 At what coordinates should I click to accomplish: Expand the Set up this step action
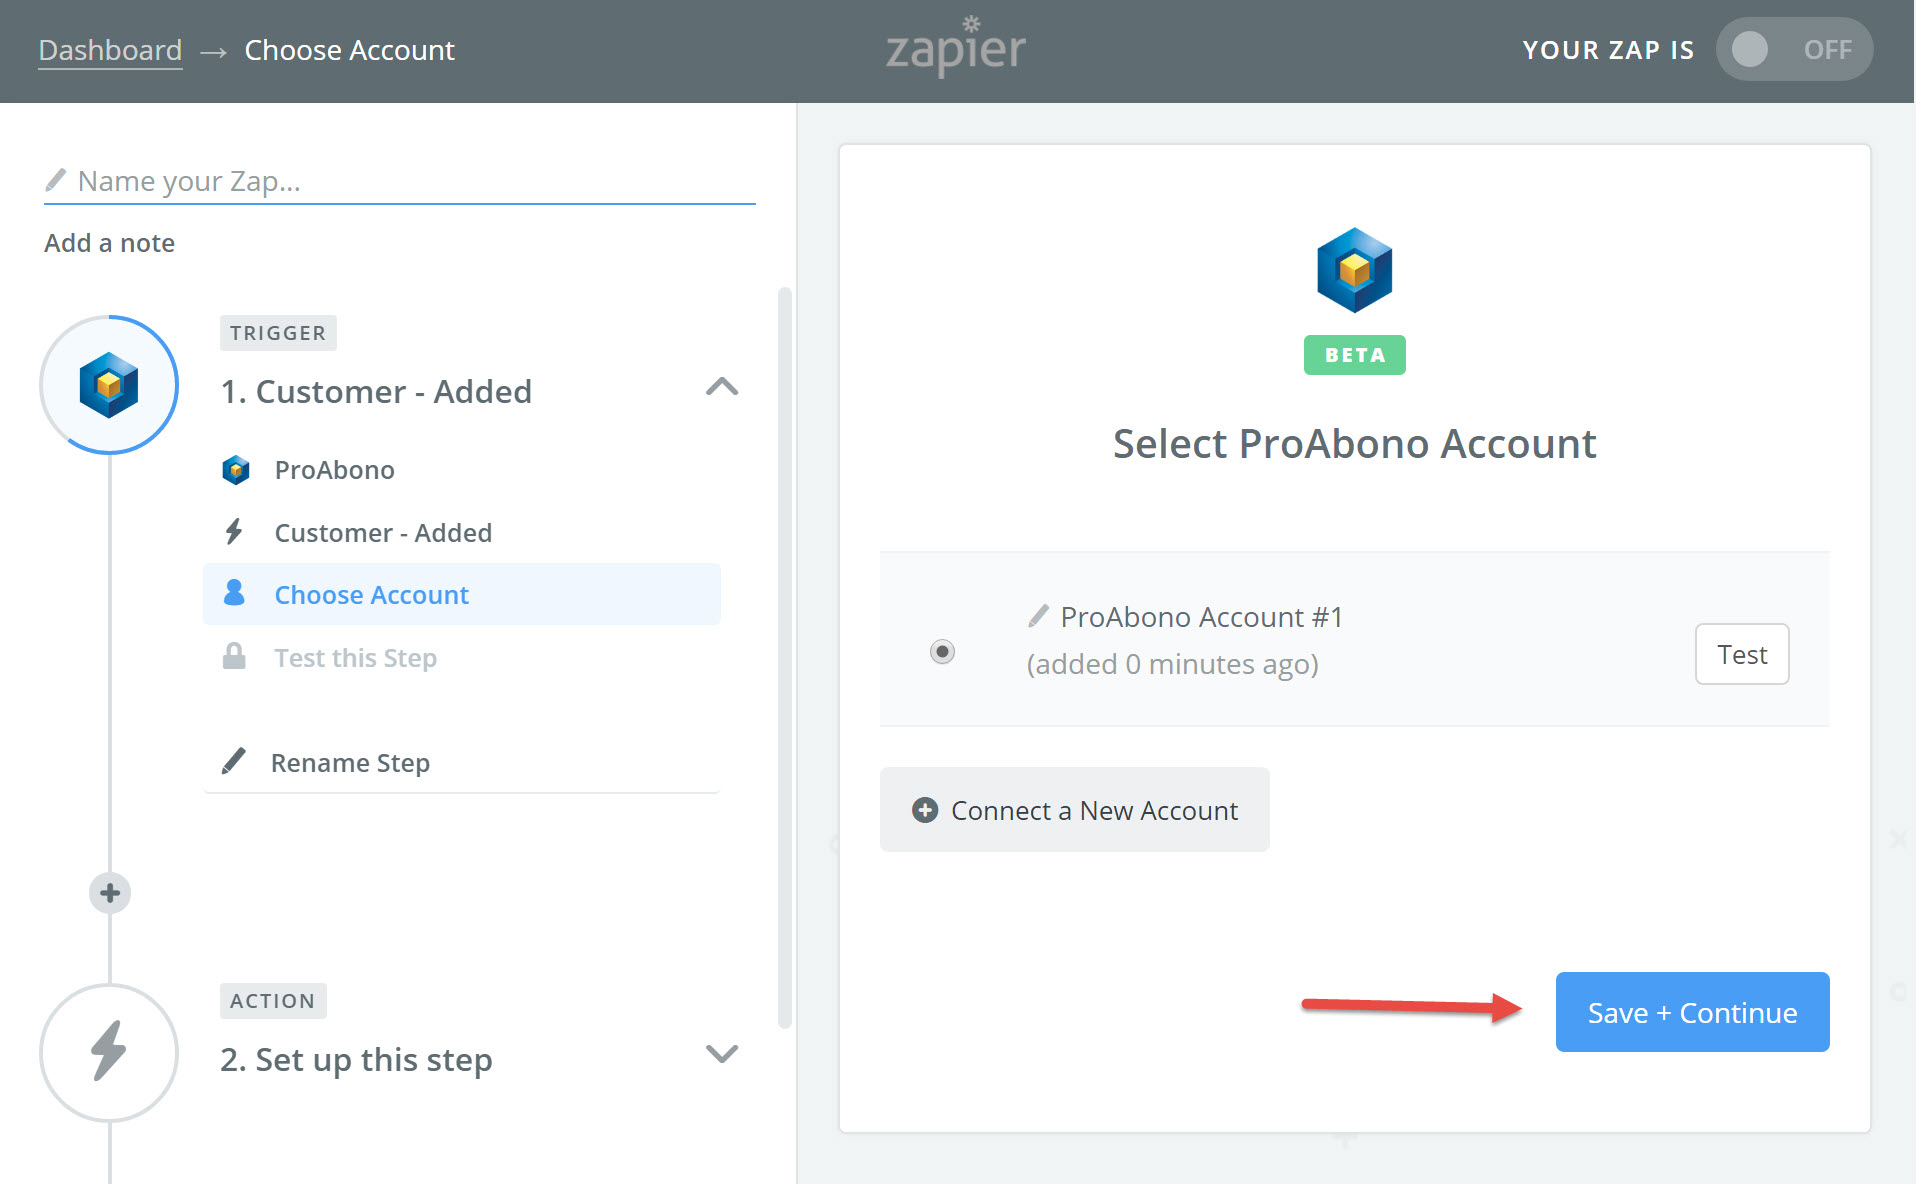point(721,1053)
